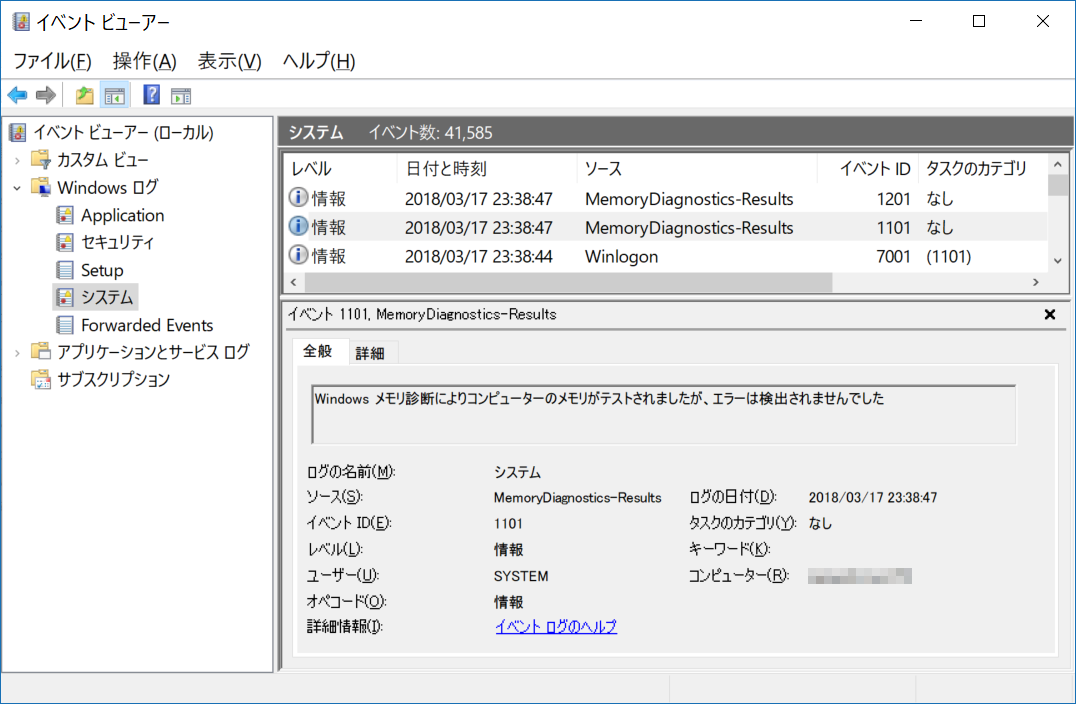
Task: Select MemoryDiagnostics-Results source in 1201 row
Action: pyautogui.click(x=689, y=199)
